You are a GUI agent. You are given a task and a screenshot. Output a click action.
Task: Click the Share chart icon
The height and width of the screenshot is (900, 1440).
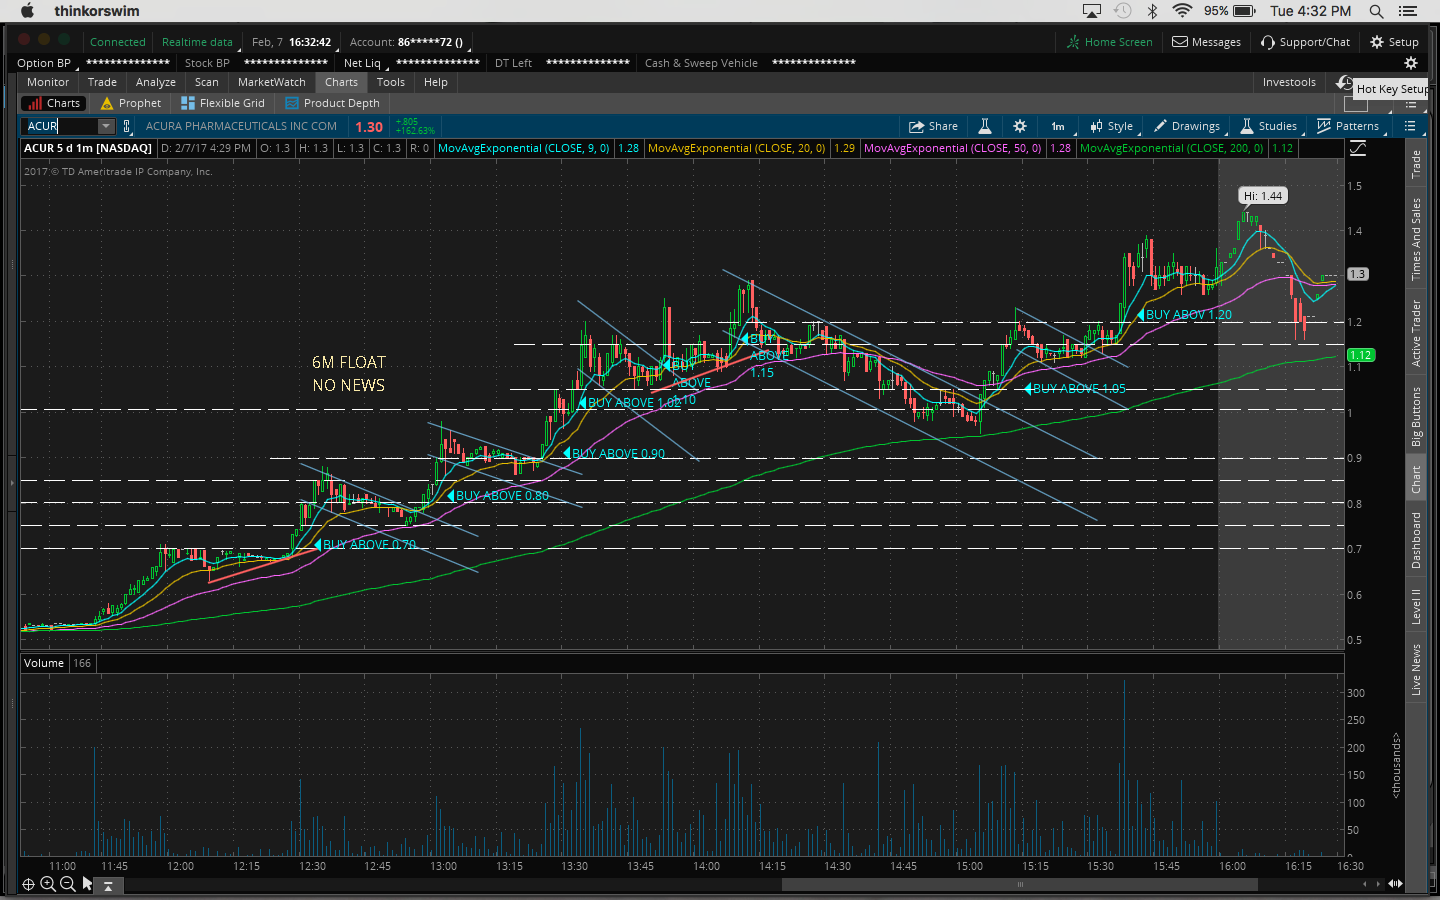click(x=932, y=126)
